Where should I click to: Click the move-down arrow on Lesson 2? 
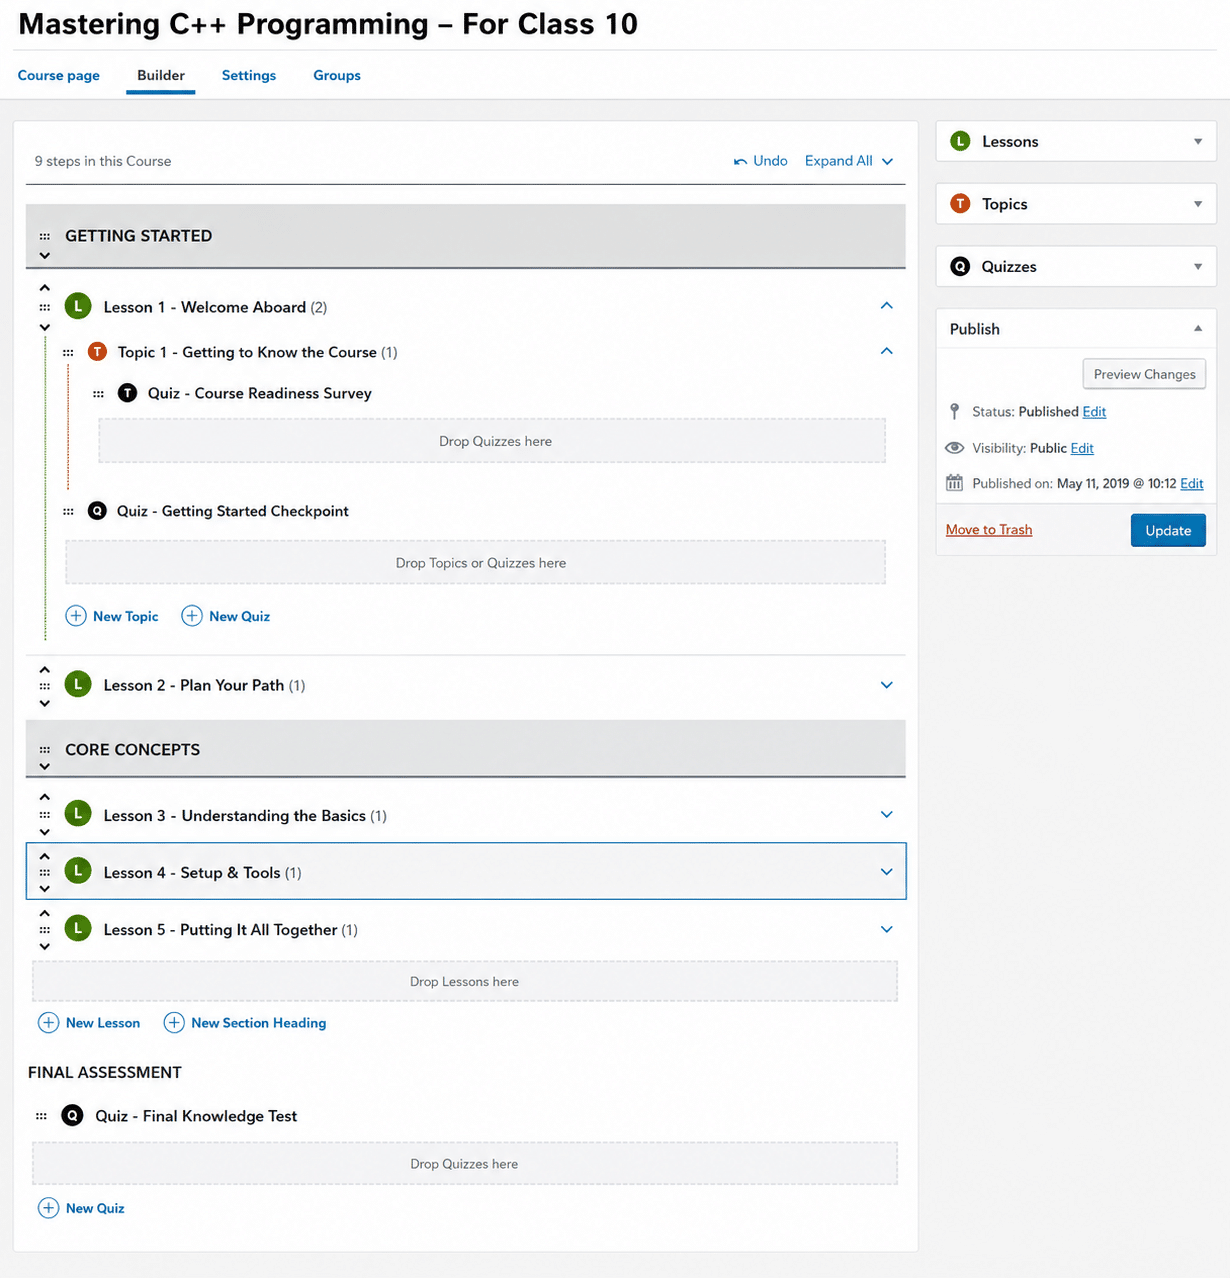pos(44,703)
